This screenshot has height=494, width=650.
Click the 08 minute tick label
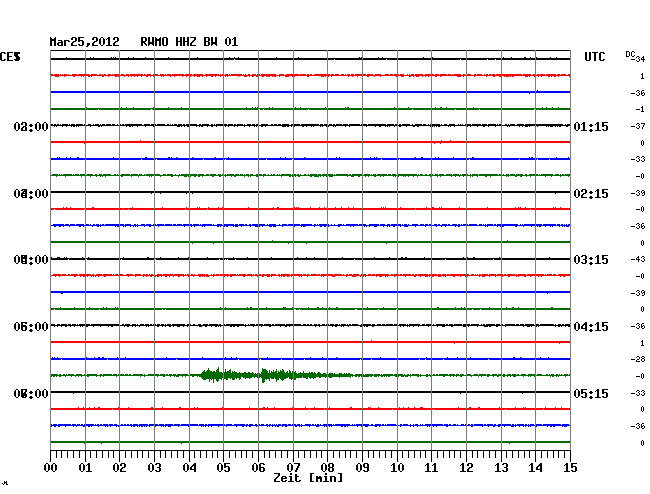pos(327,468)
